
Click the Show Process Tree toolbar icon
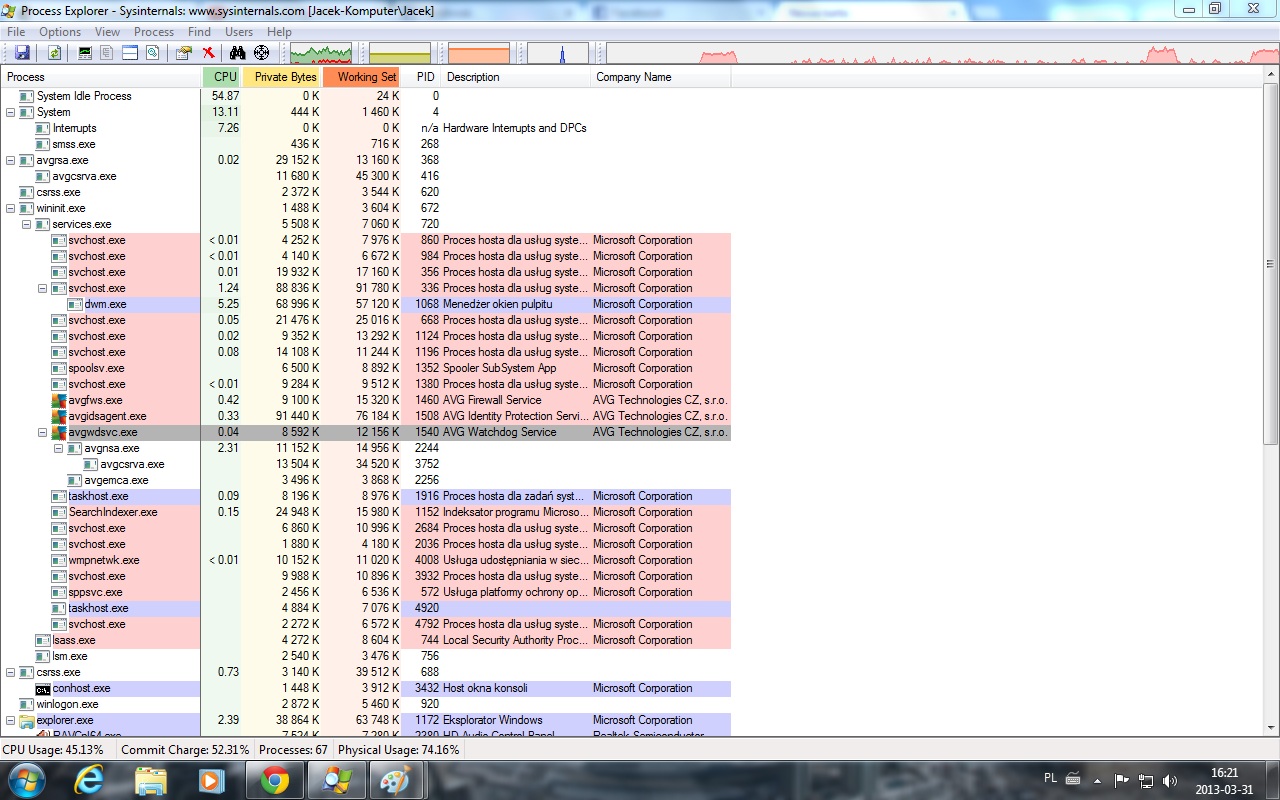pos(107,53)
